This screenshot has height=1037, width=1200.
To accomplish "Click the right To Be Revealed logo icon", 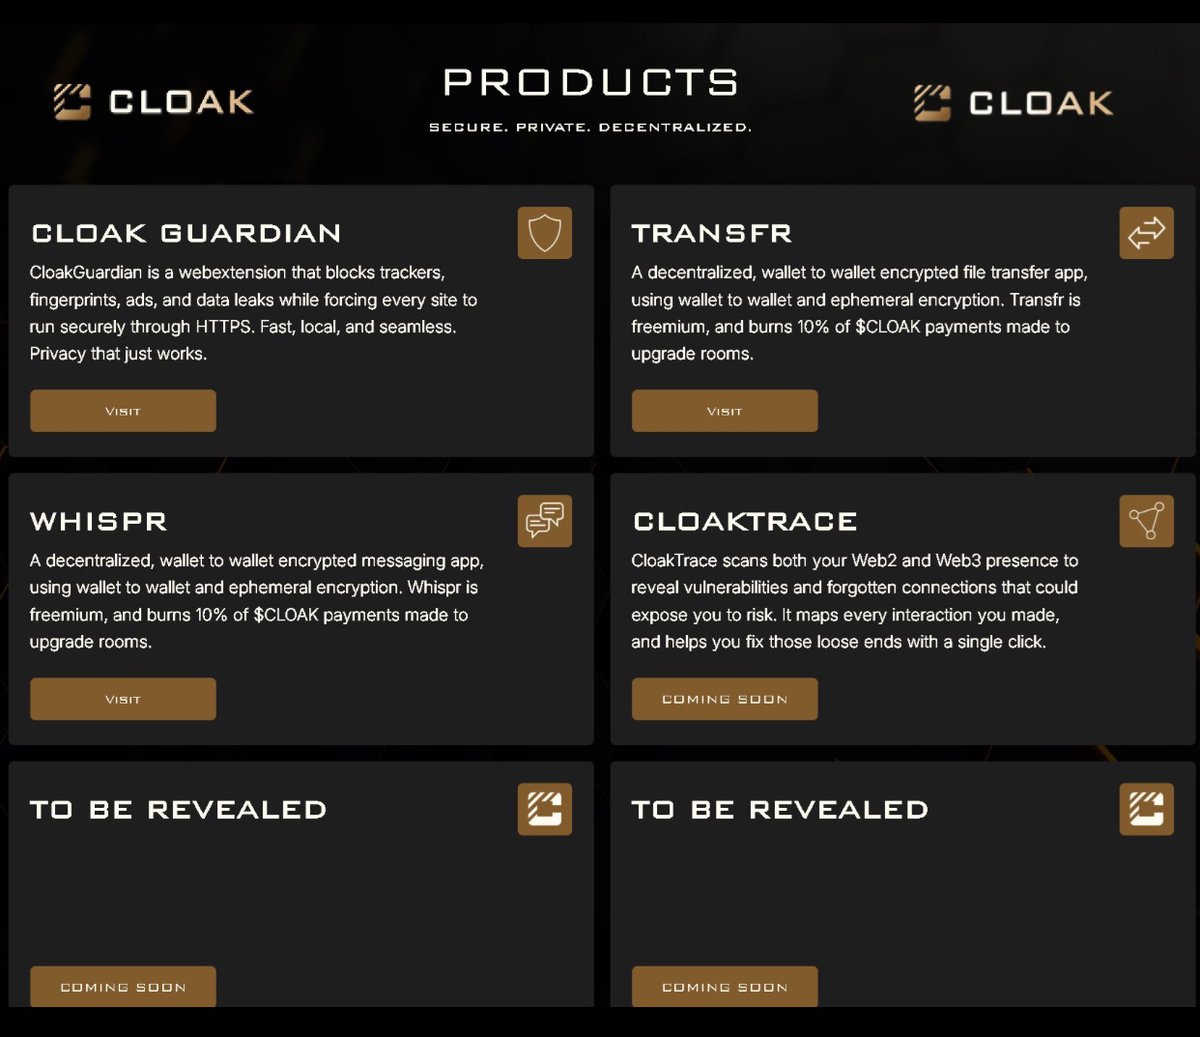I will pyautogui.click(x=1146, y=809).
